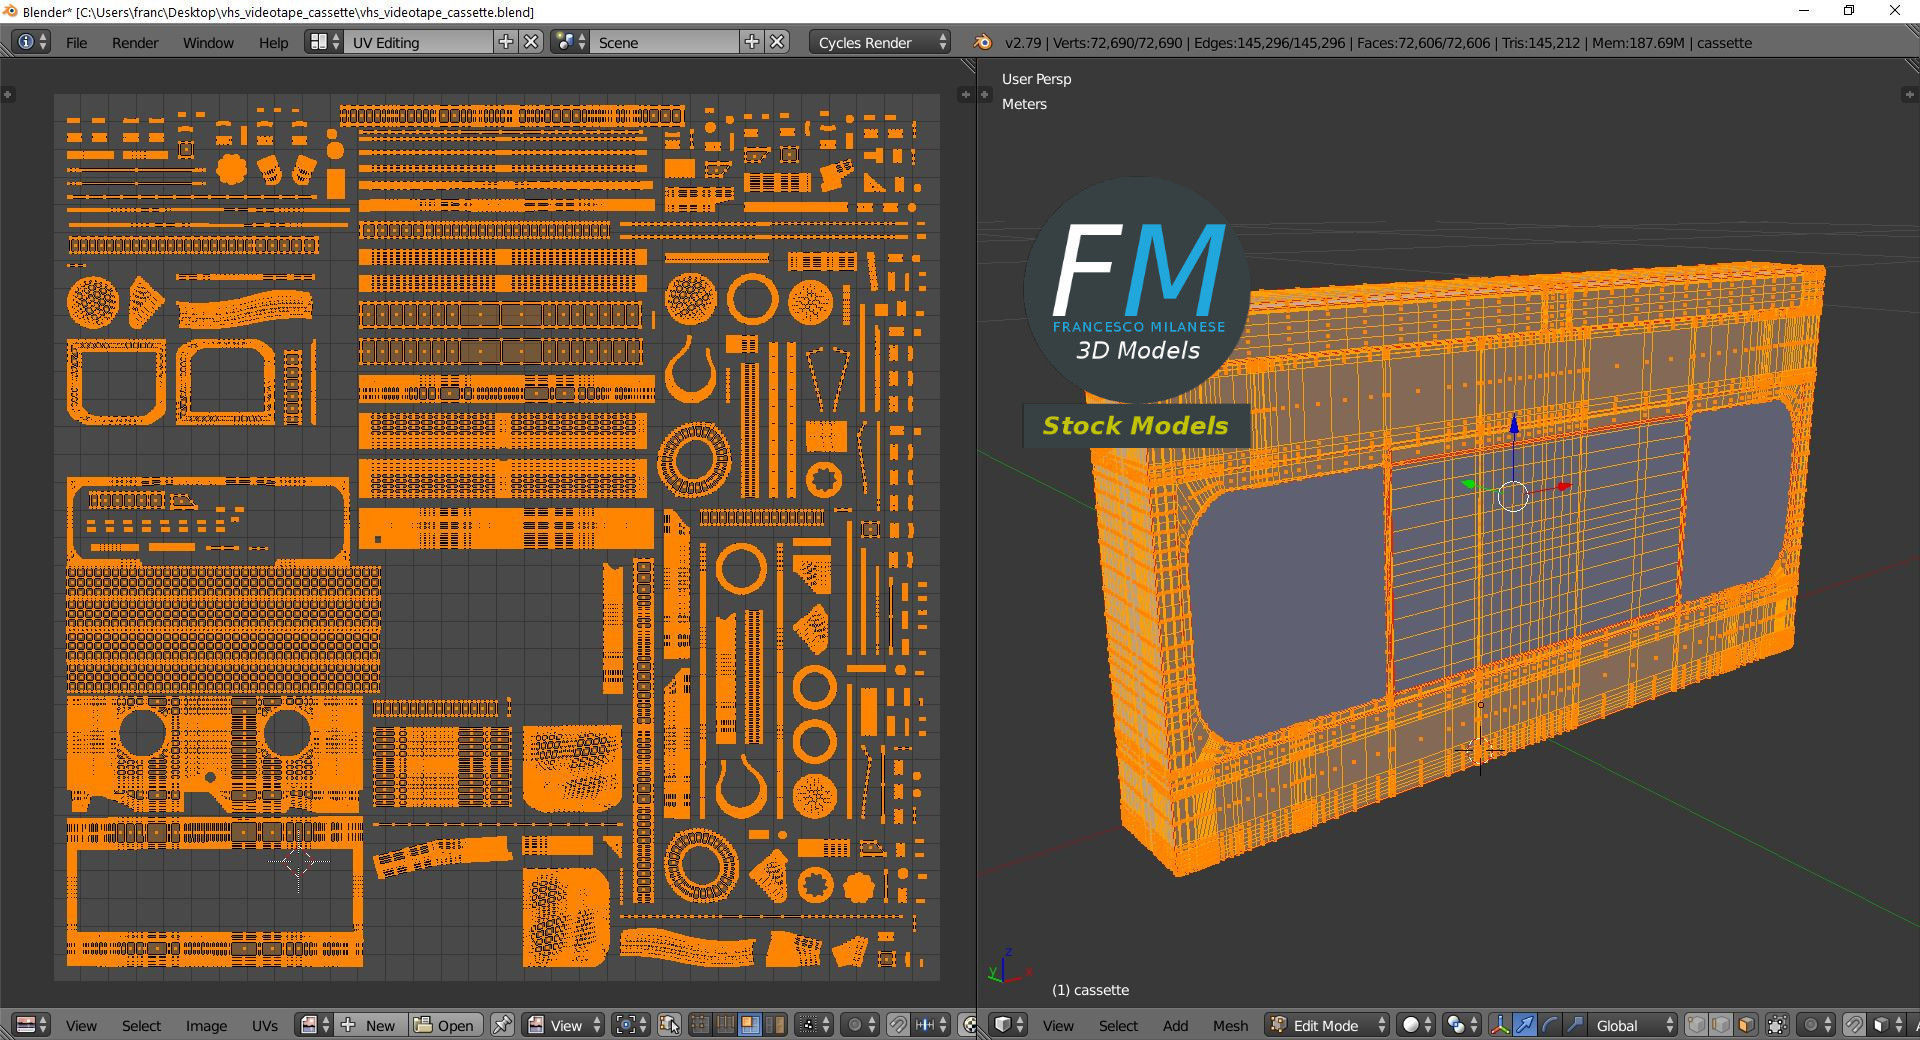Expand the UV editor tool shelf
The width and height of the screenshot is (1920, 1040).
coord(8,94)
